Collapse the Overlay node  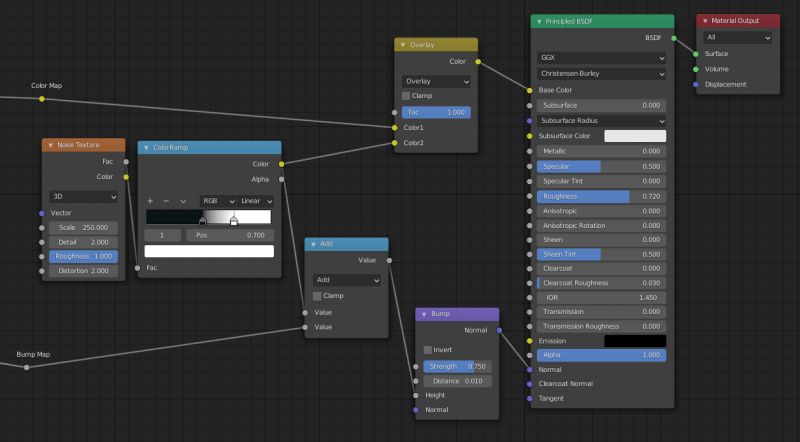(403, 45)
